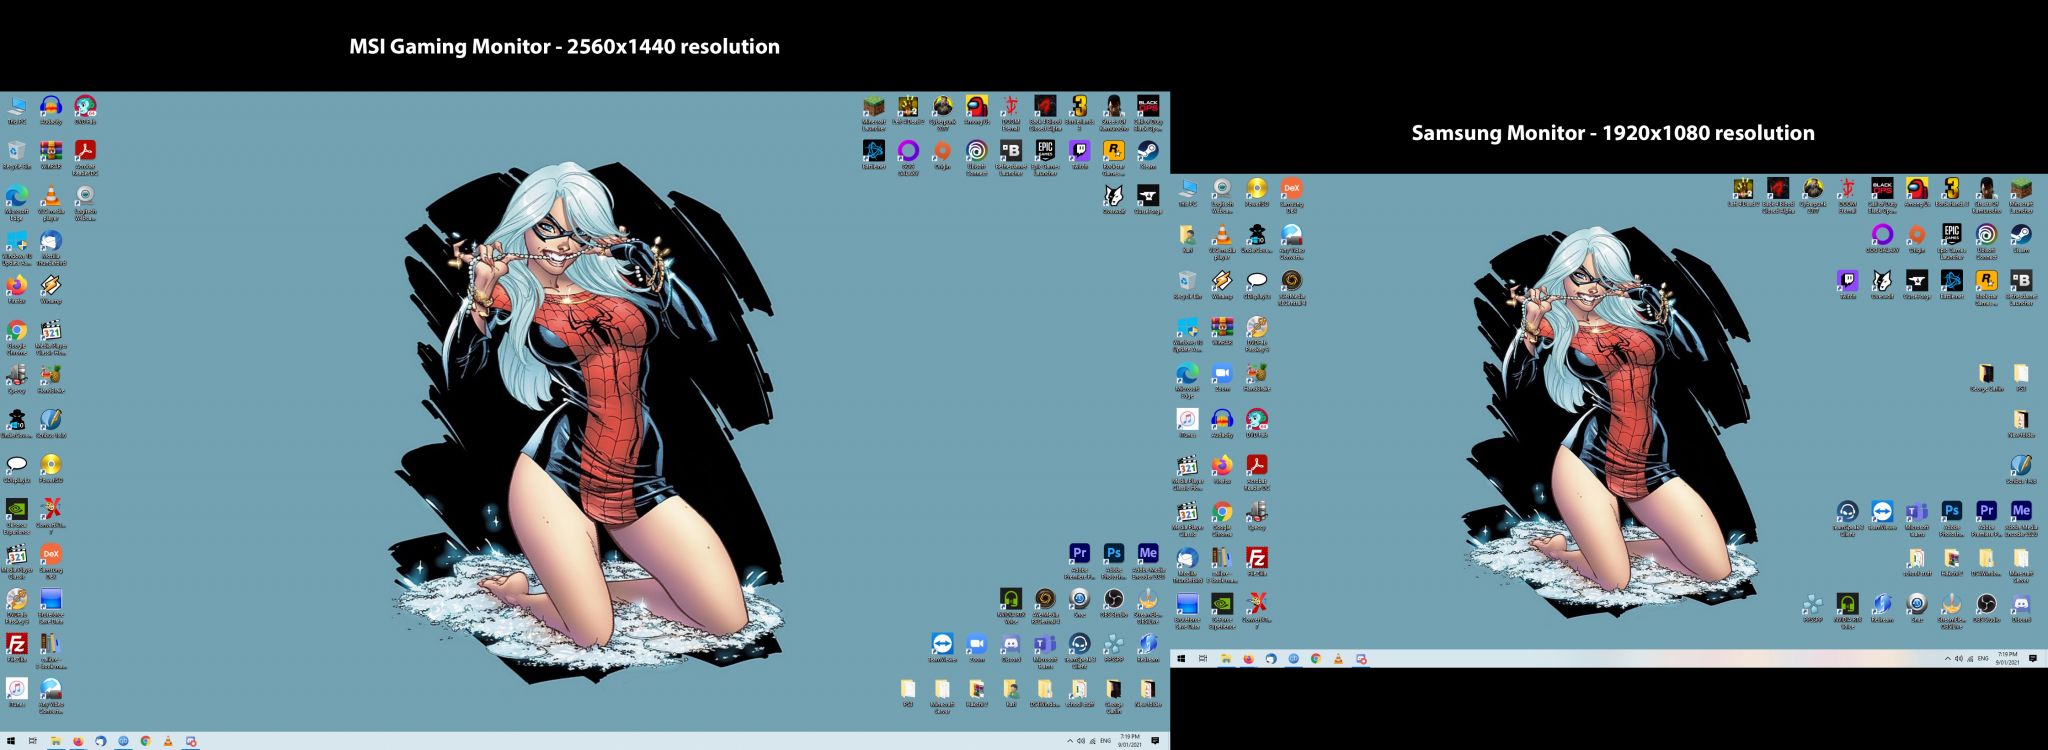The image size is (2048, 750).
Task: Click Minecraft Launcher icon on the MSI desktop
Action: pos(874,106)
